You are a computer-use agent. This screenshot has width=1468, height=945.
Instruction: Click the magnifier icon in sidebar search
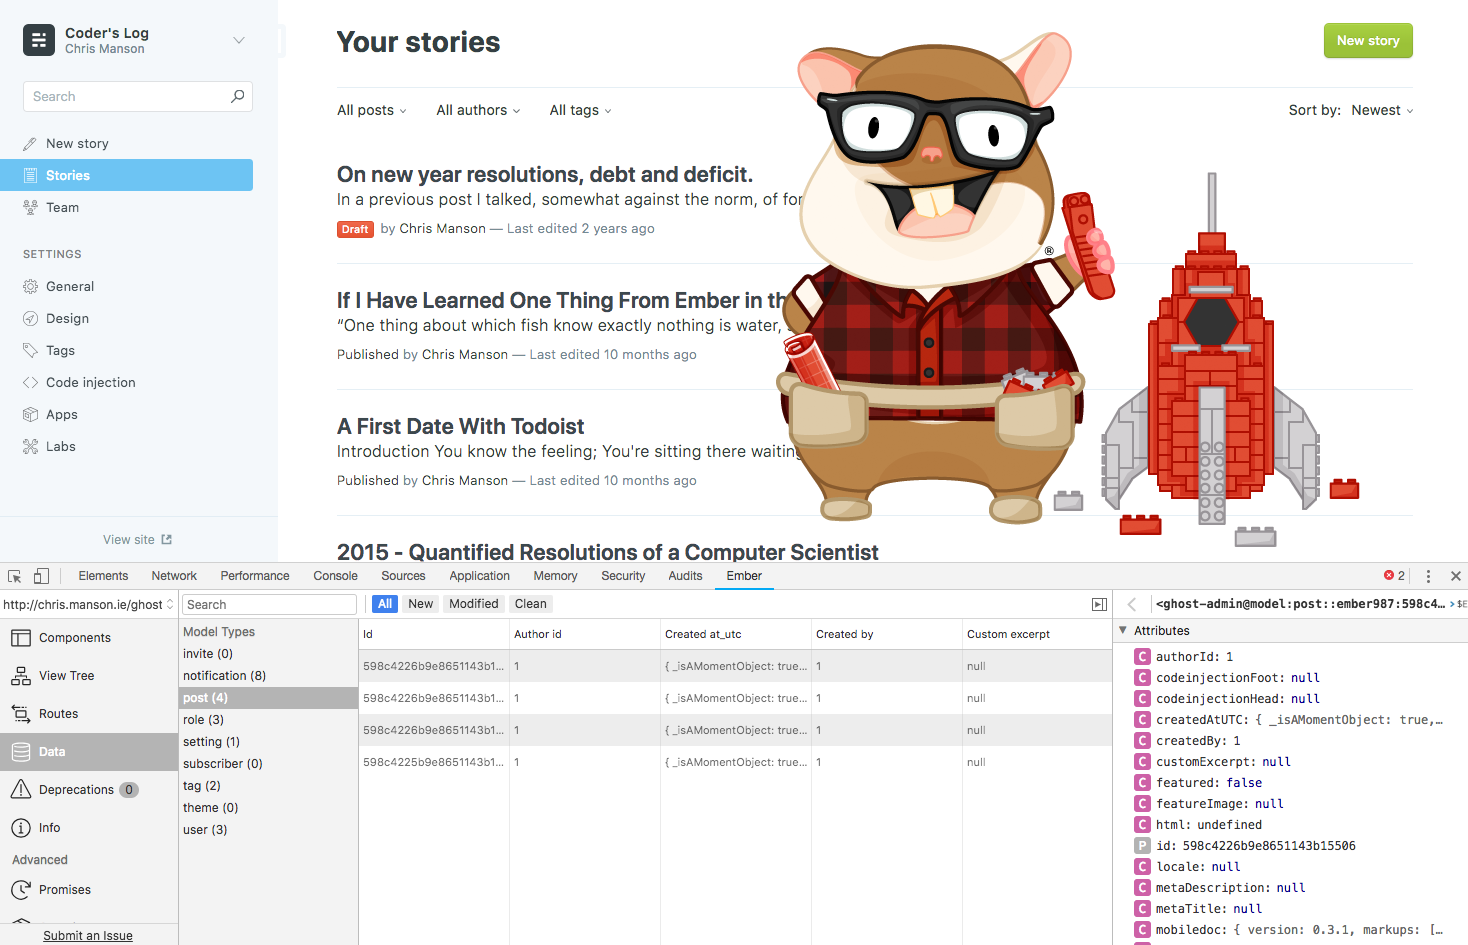point(237,96)
